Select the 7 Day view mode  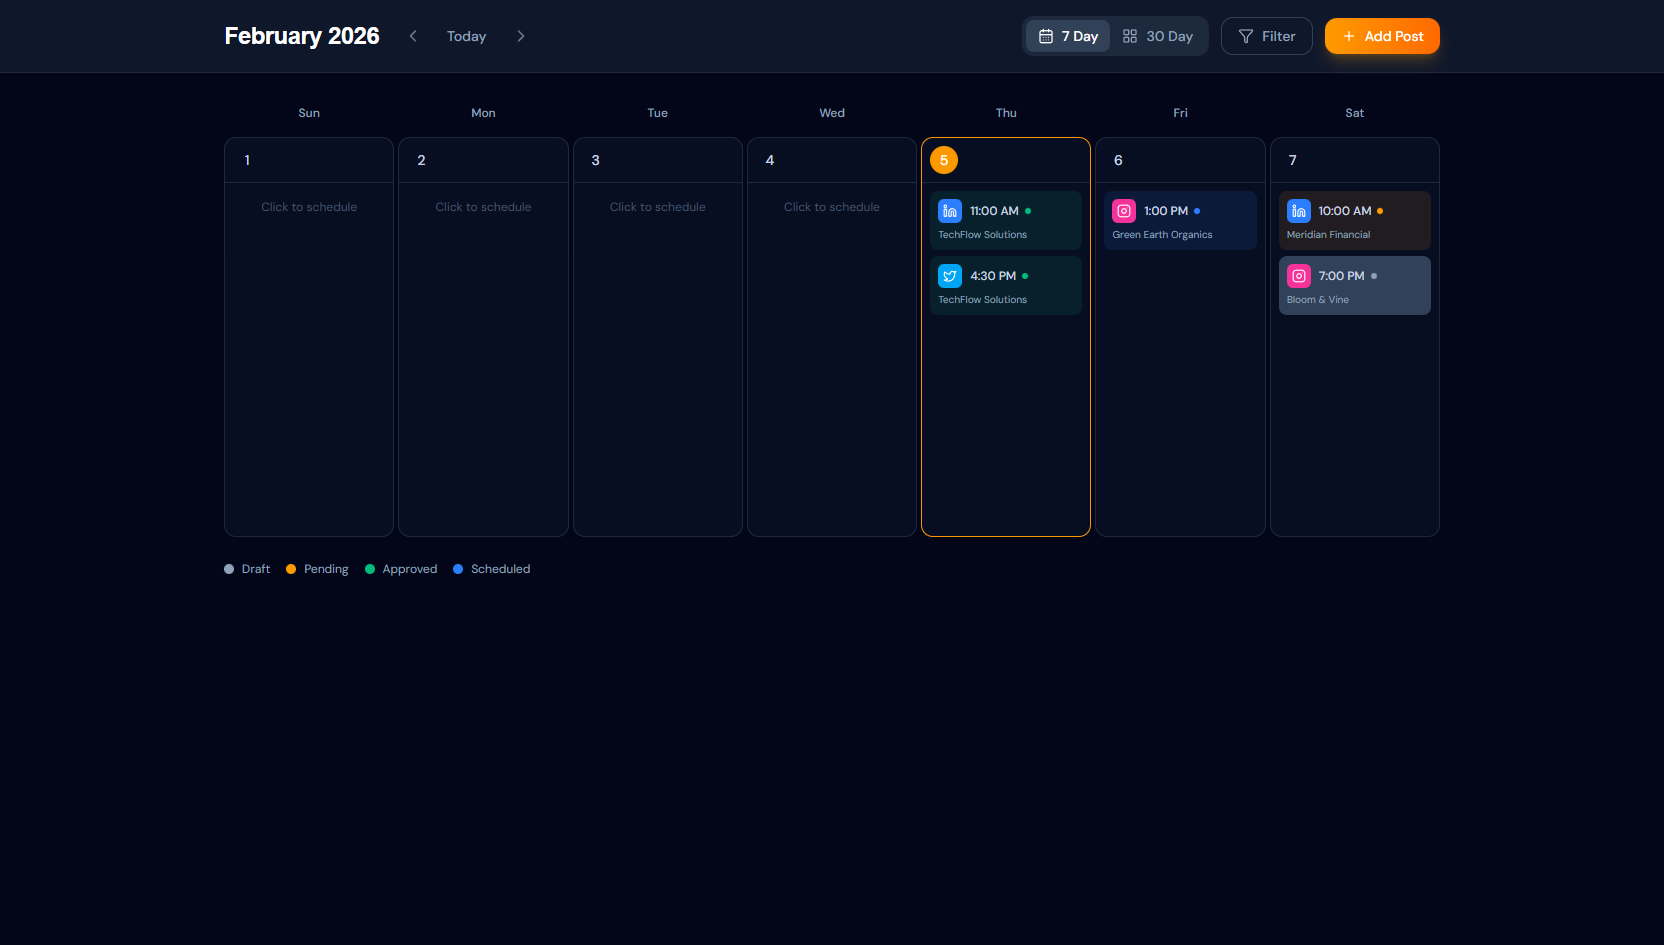click(x=1067, y=36)
